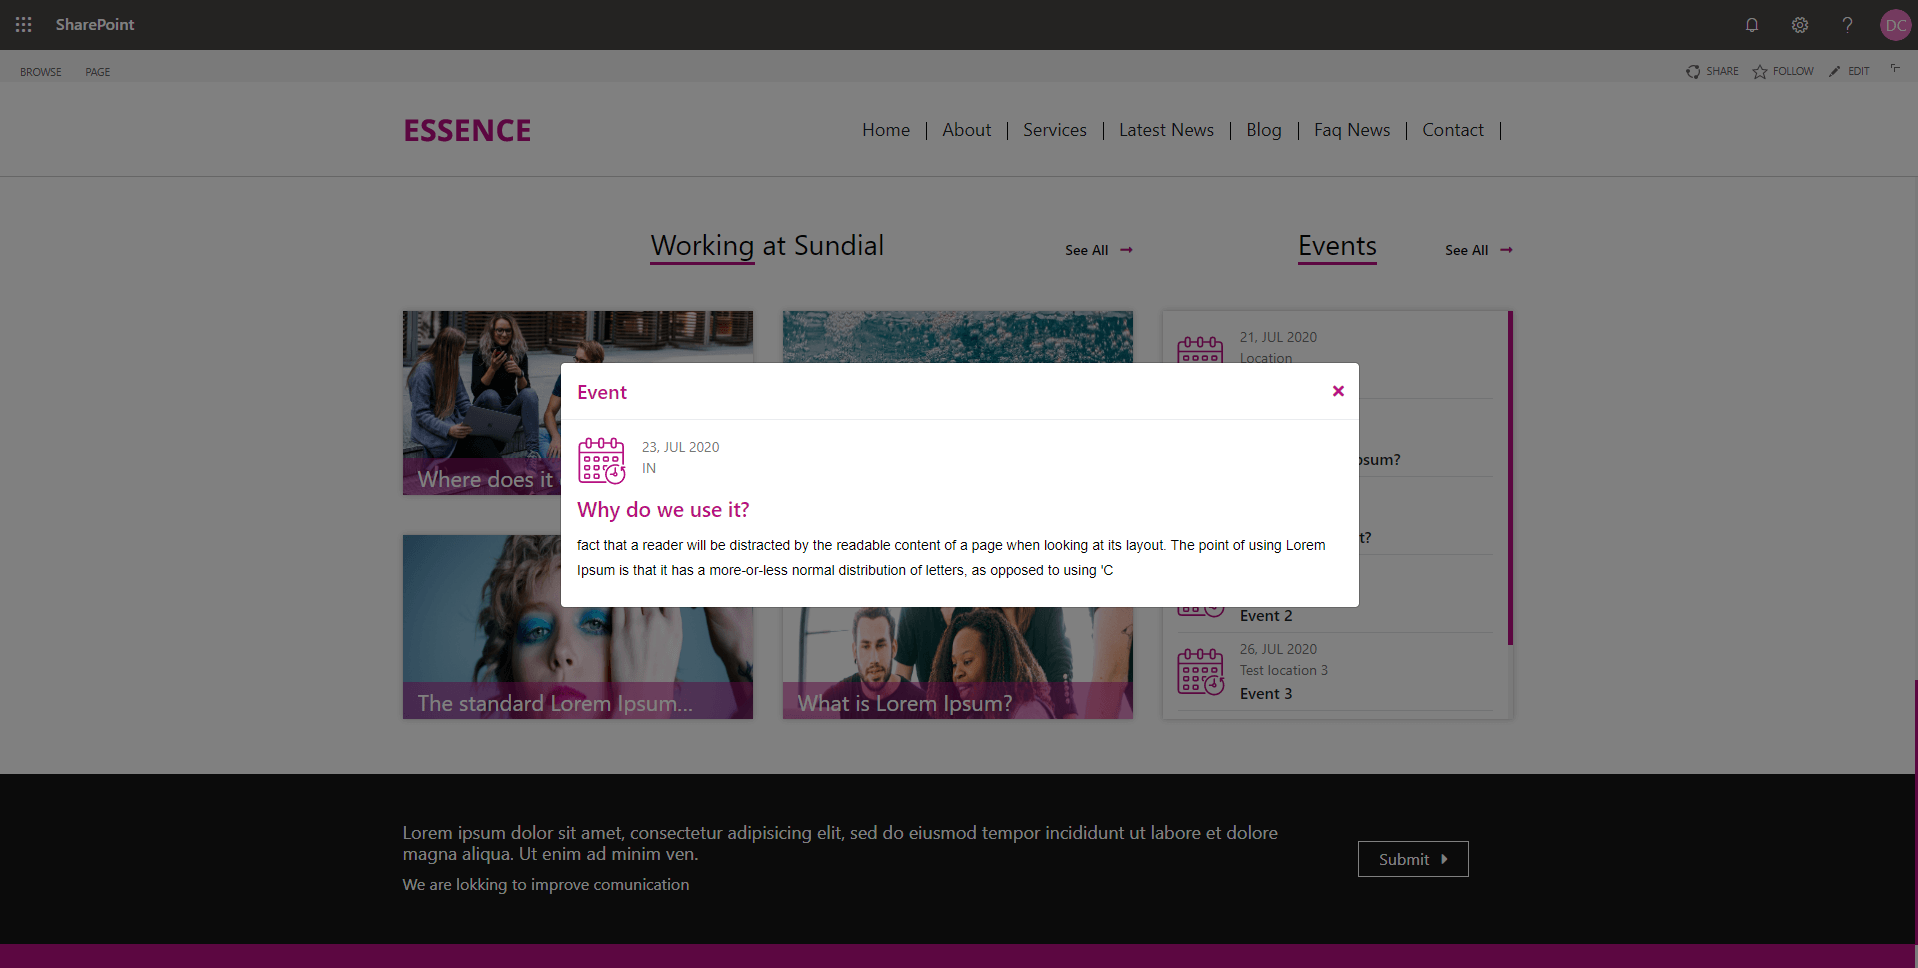1918x968 pixels.
Task: Open the help question mark
Action: pyautogui.click(x=1847, y=25)
